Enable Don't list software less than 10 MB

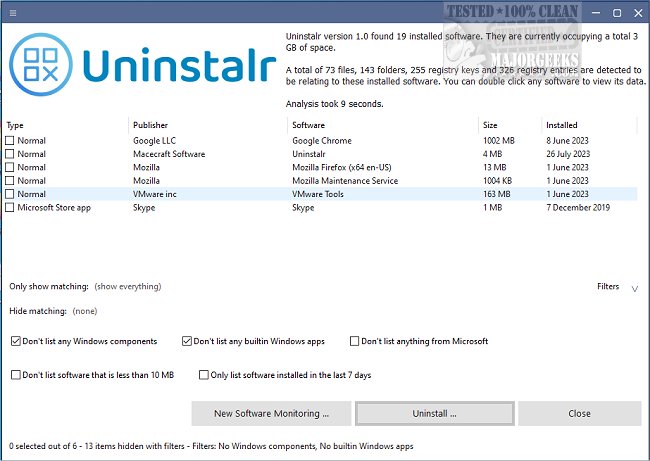point(16,375)
